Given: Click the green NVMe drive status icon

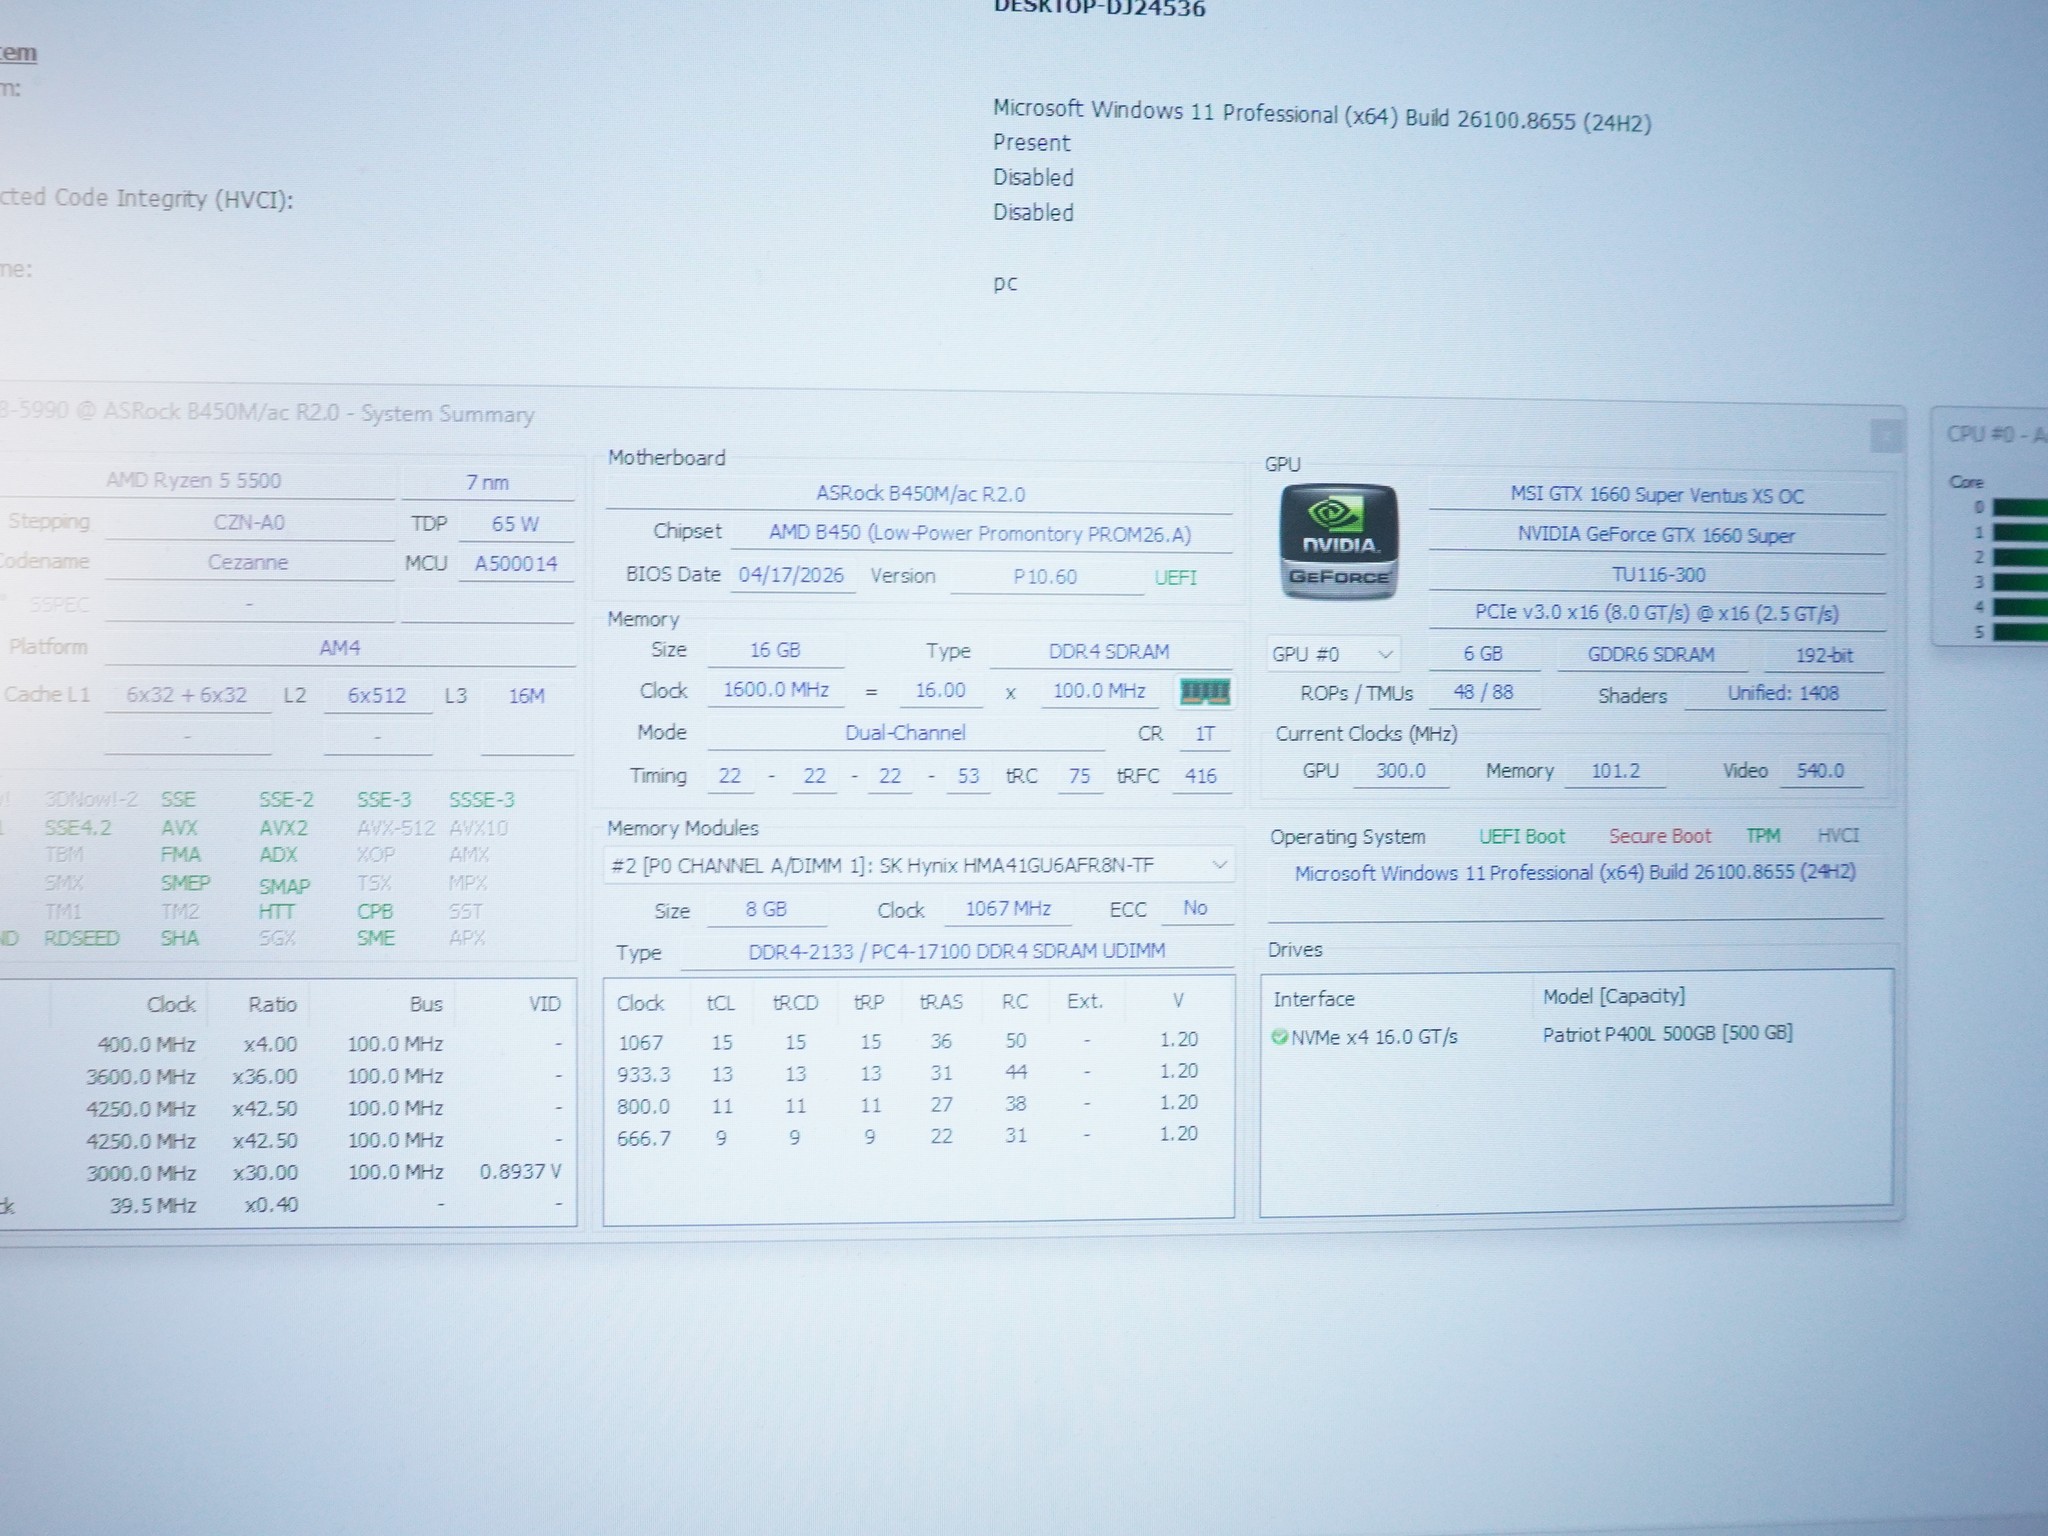Looking at the screenshot, I should pos(1279,1037).
